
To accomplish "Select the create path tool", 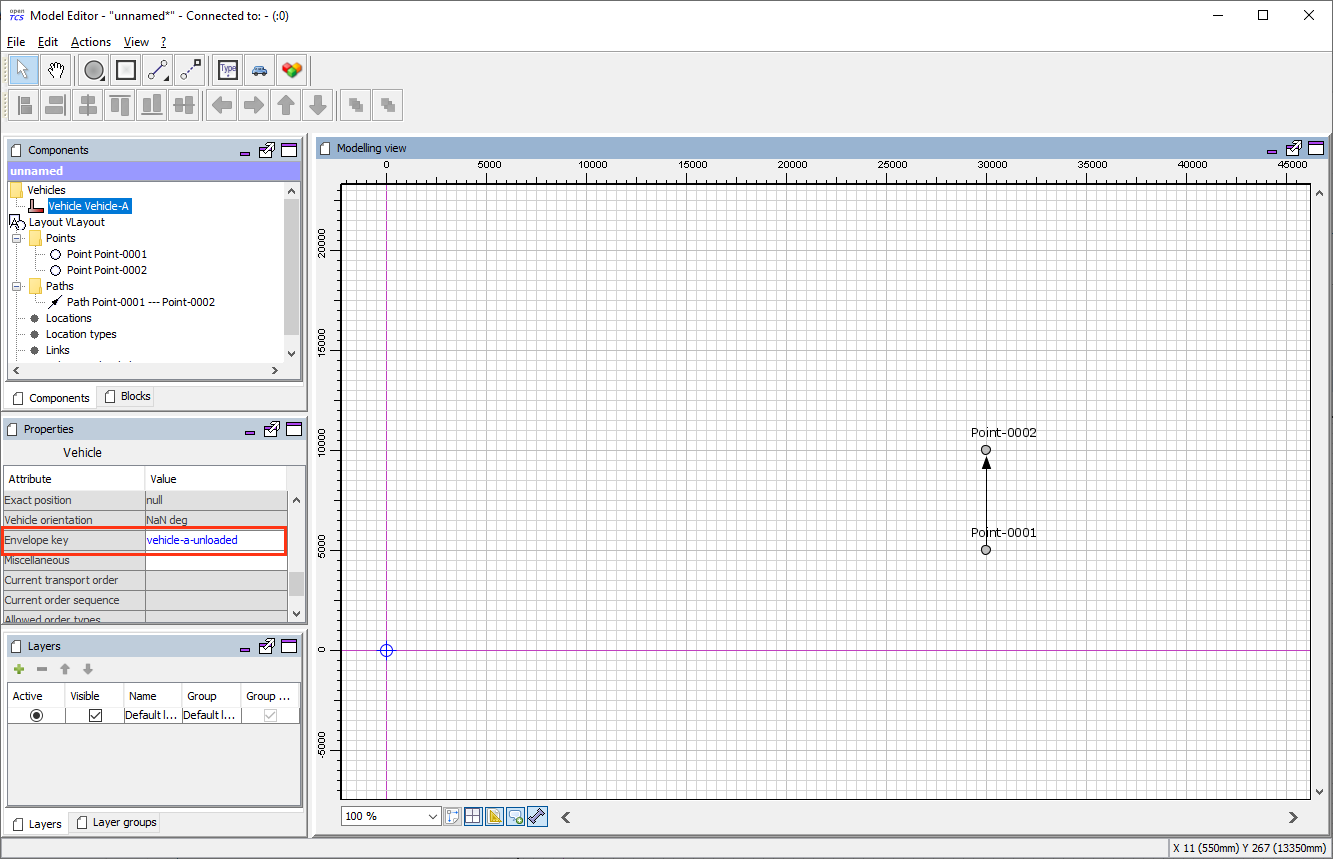I will [157, 70].
